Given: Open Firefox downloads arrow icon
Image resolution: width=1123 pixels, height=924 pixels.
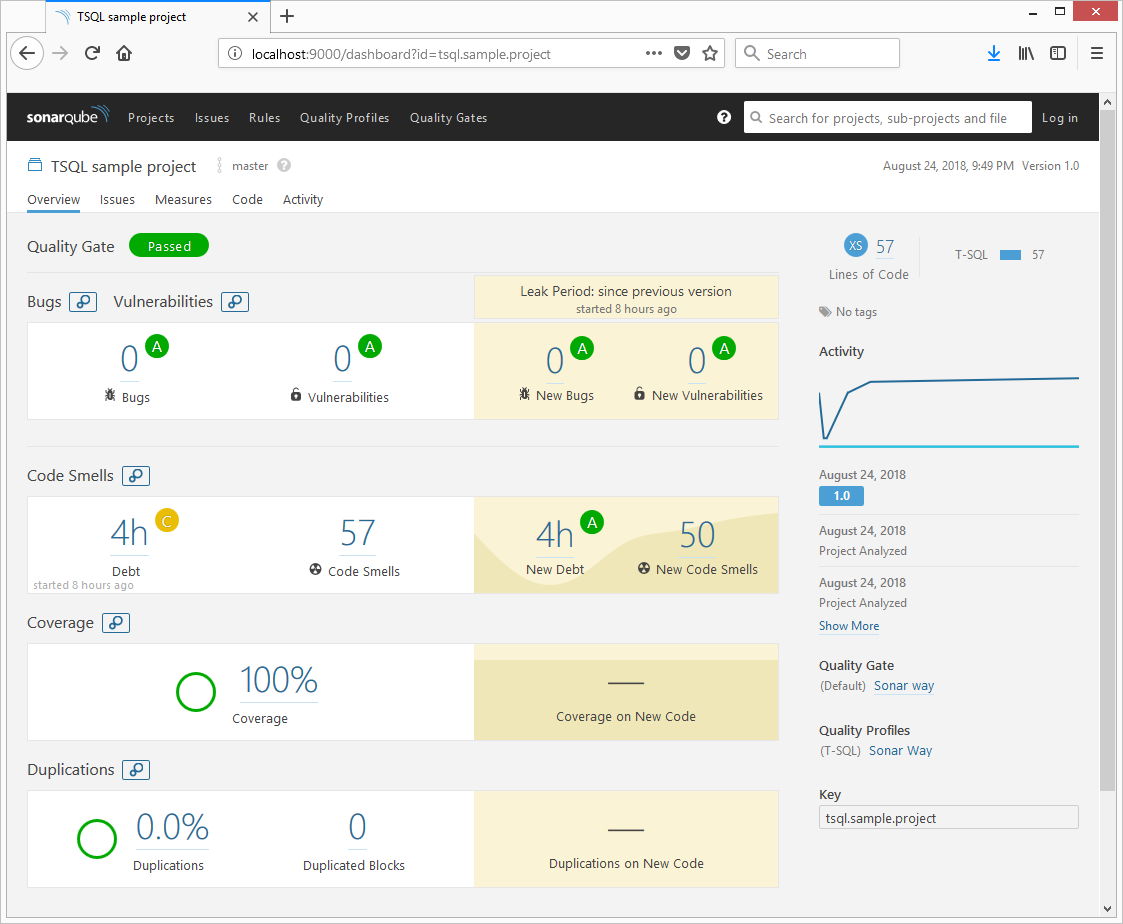Looking at the screenshot, I should coord(993,54).
